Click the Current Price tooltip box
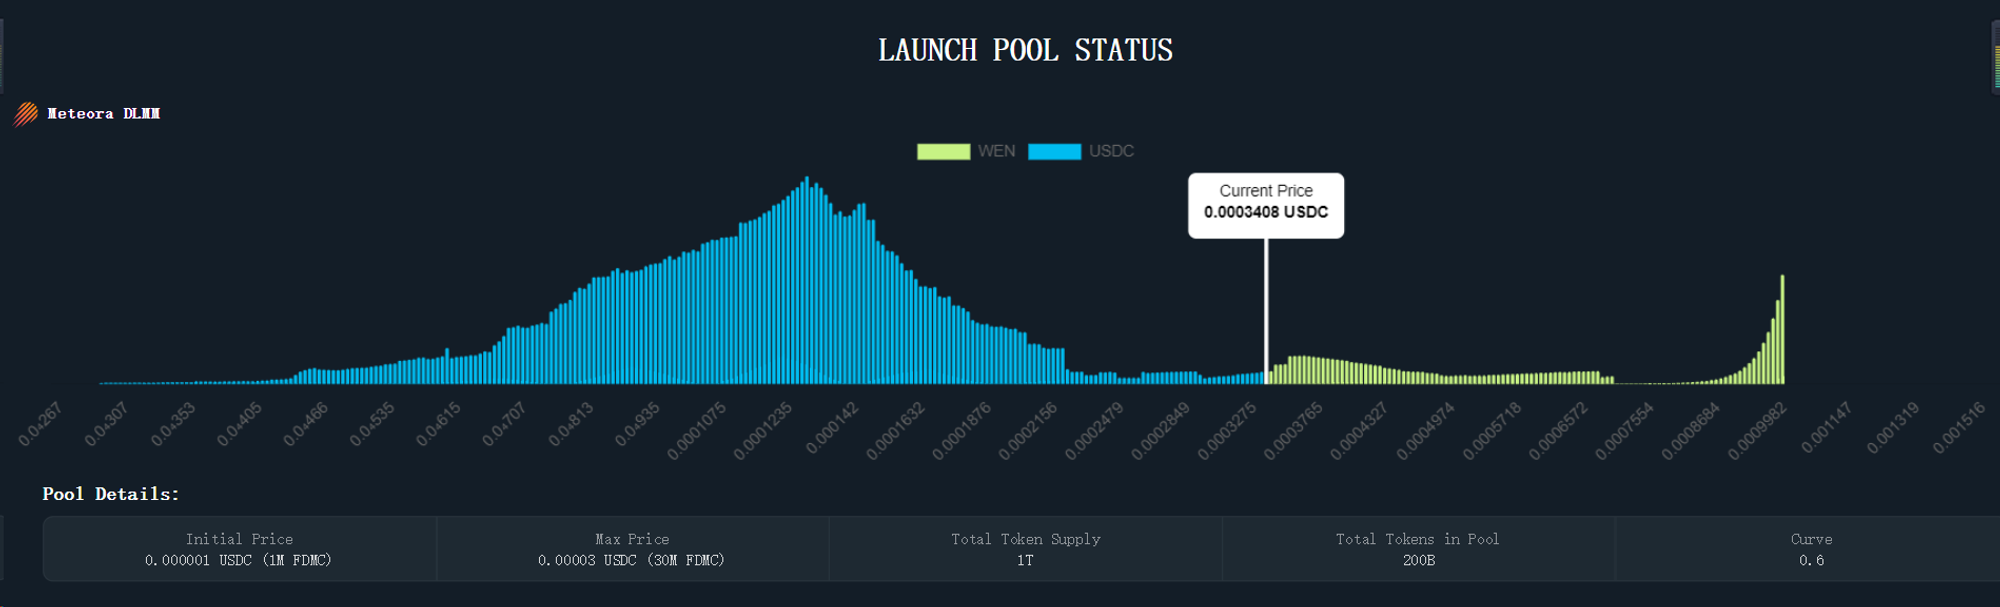2000x607 pixels. (1265, 205)
